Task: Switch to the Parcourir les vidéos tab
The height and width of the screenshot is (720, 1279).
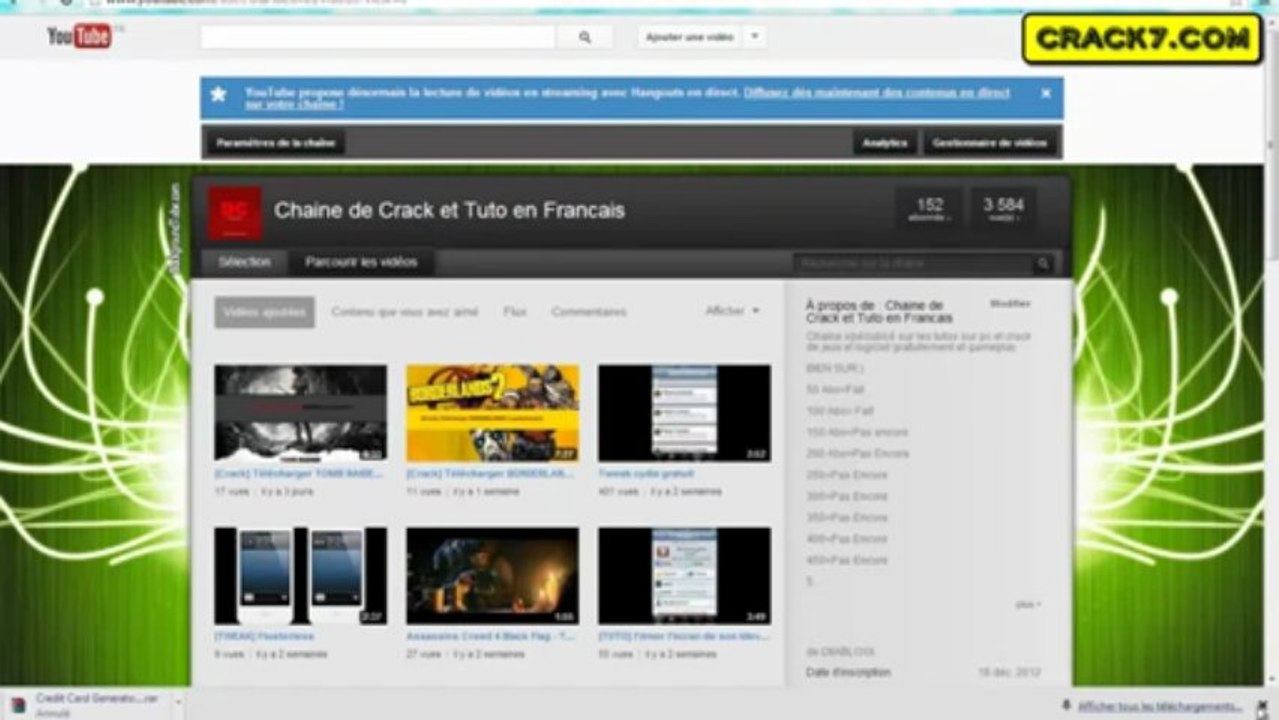Action: click(361, 262)
